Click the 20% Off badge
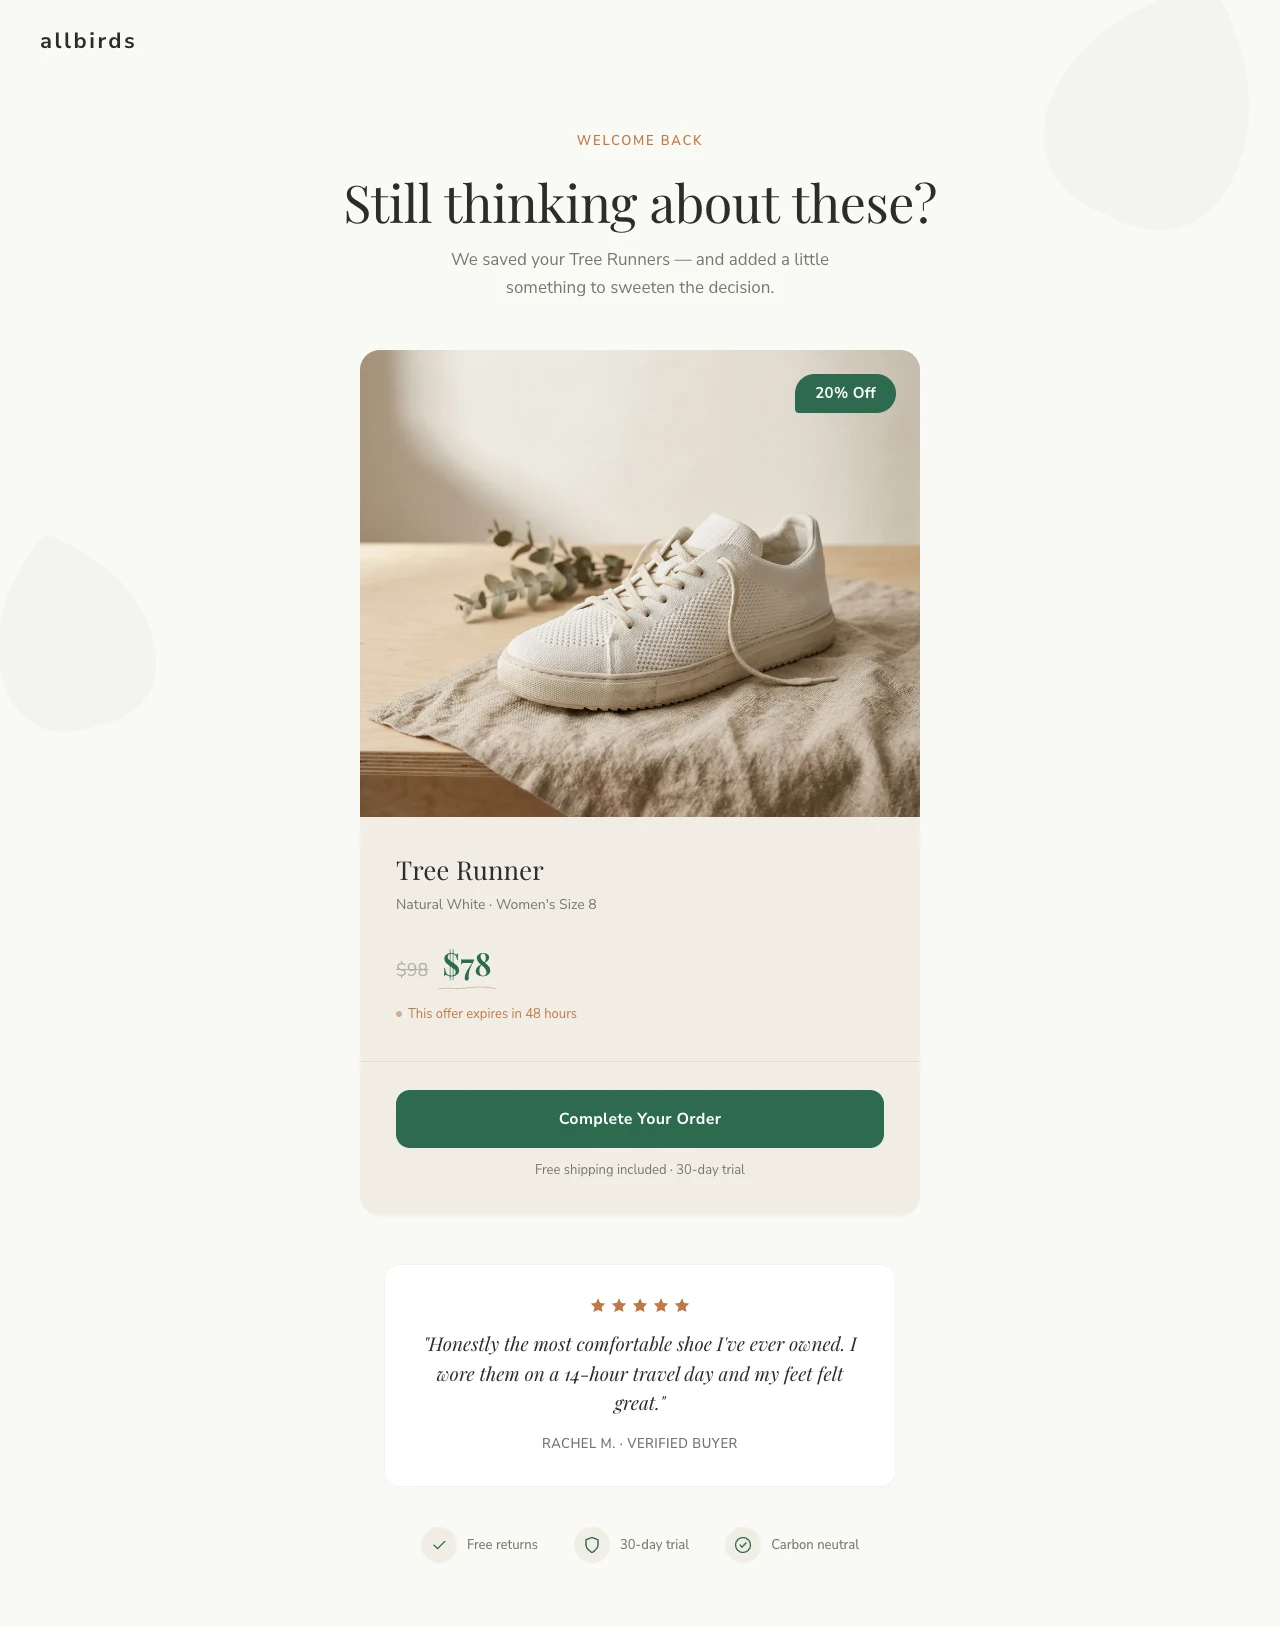Viewport: 1280px width, 1627px height. click(845, 393)
